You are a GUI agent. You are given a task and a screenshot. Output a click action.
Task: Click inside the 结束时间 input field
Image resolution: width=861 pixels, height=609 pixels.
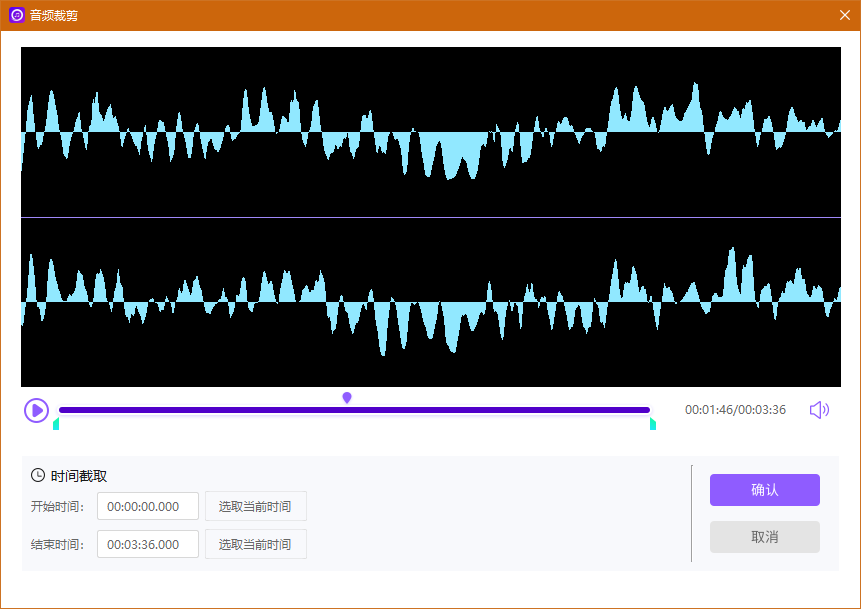point(147,544)
